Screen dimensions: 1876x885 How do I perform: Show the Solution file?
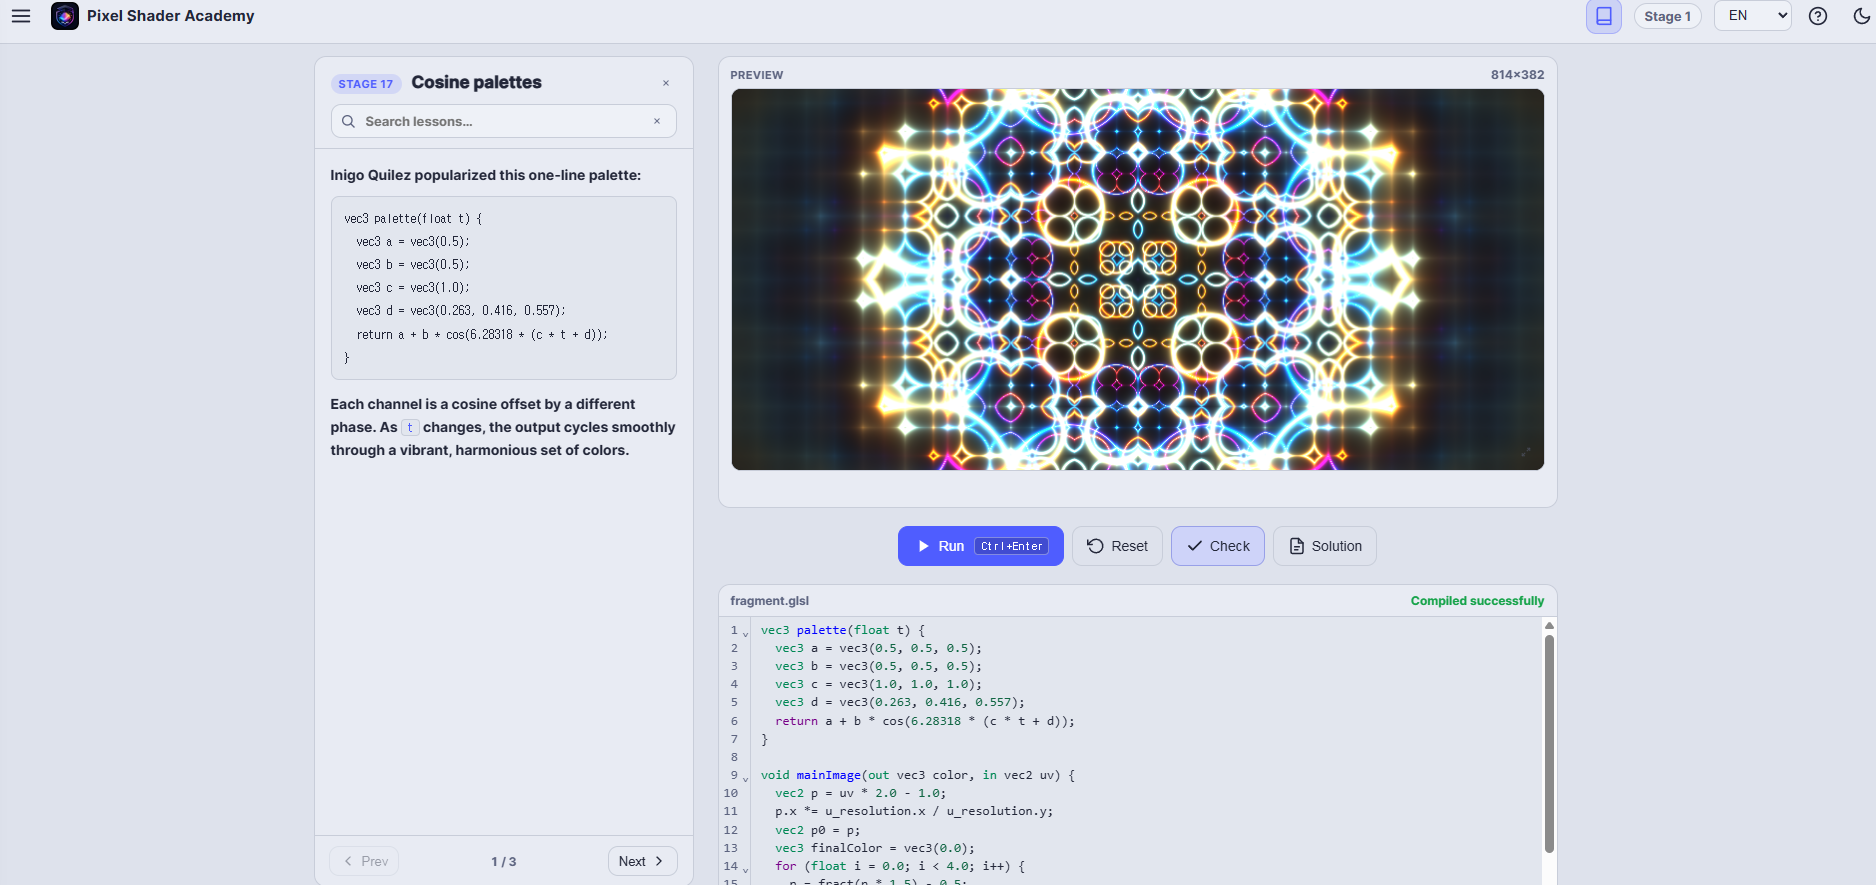click(x=1325, y=546)
